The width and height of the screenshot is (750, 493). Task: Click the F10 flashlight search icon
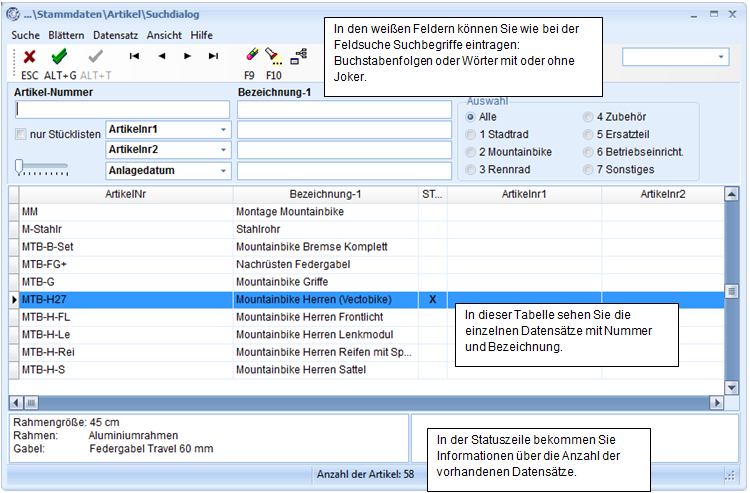click(x=274, y=55)
